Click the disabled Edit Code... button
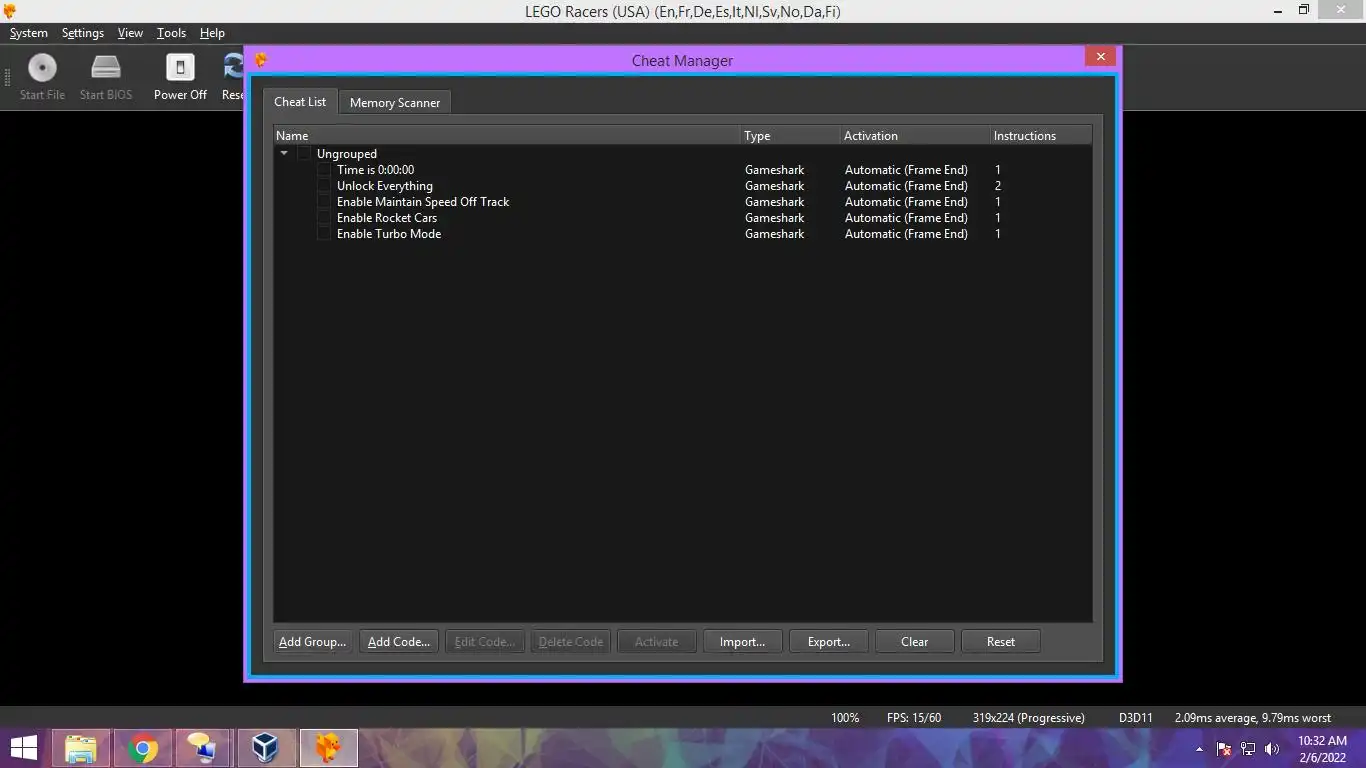The width and height of the screenshot is (1366, 768). coord(484,642)
